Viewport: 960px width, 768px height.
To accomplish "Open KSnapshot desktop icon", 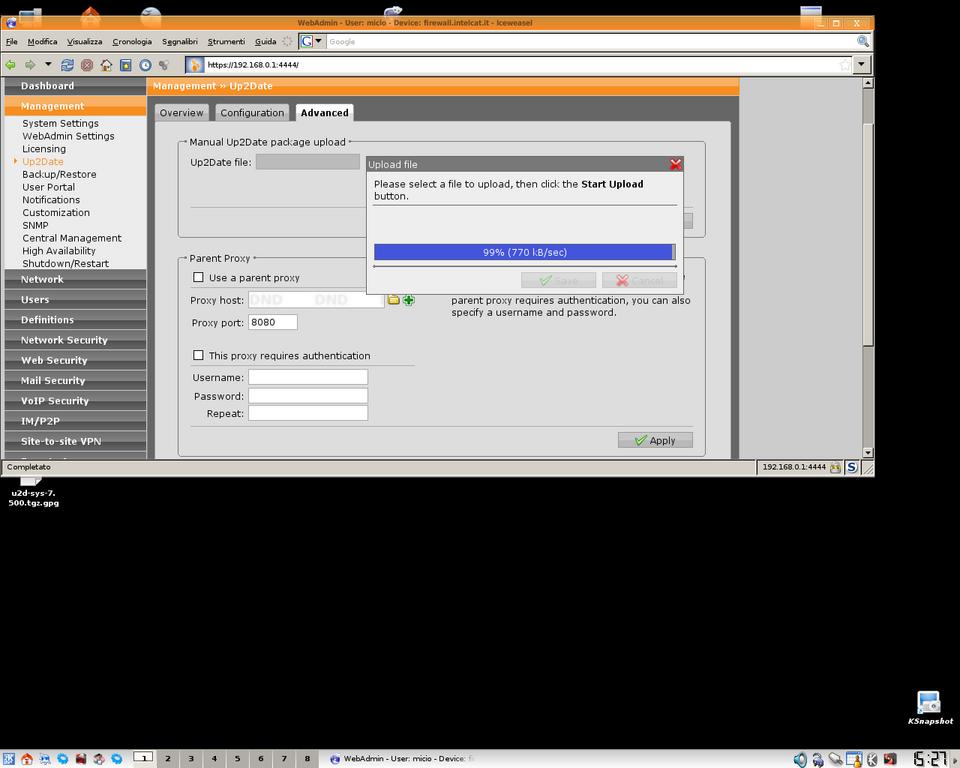I will pyautogui.click(x=929, y=703).
